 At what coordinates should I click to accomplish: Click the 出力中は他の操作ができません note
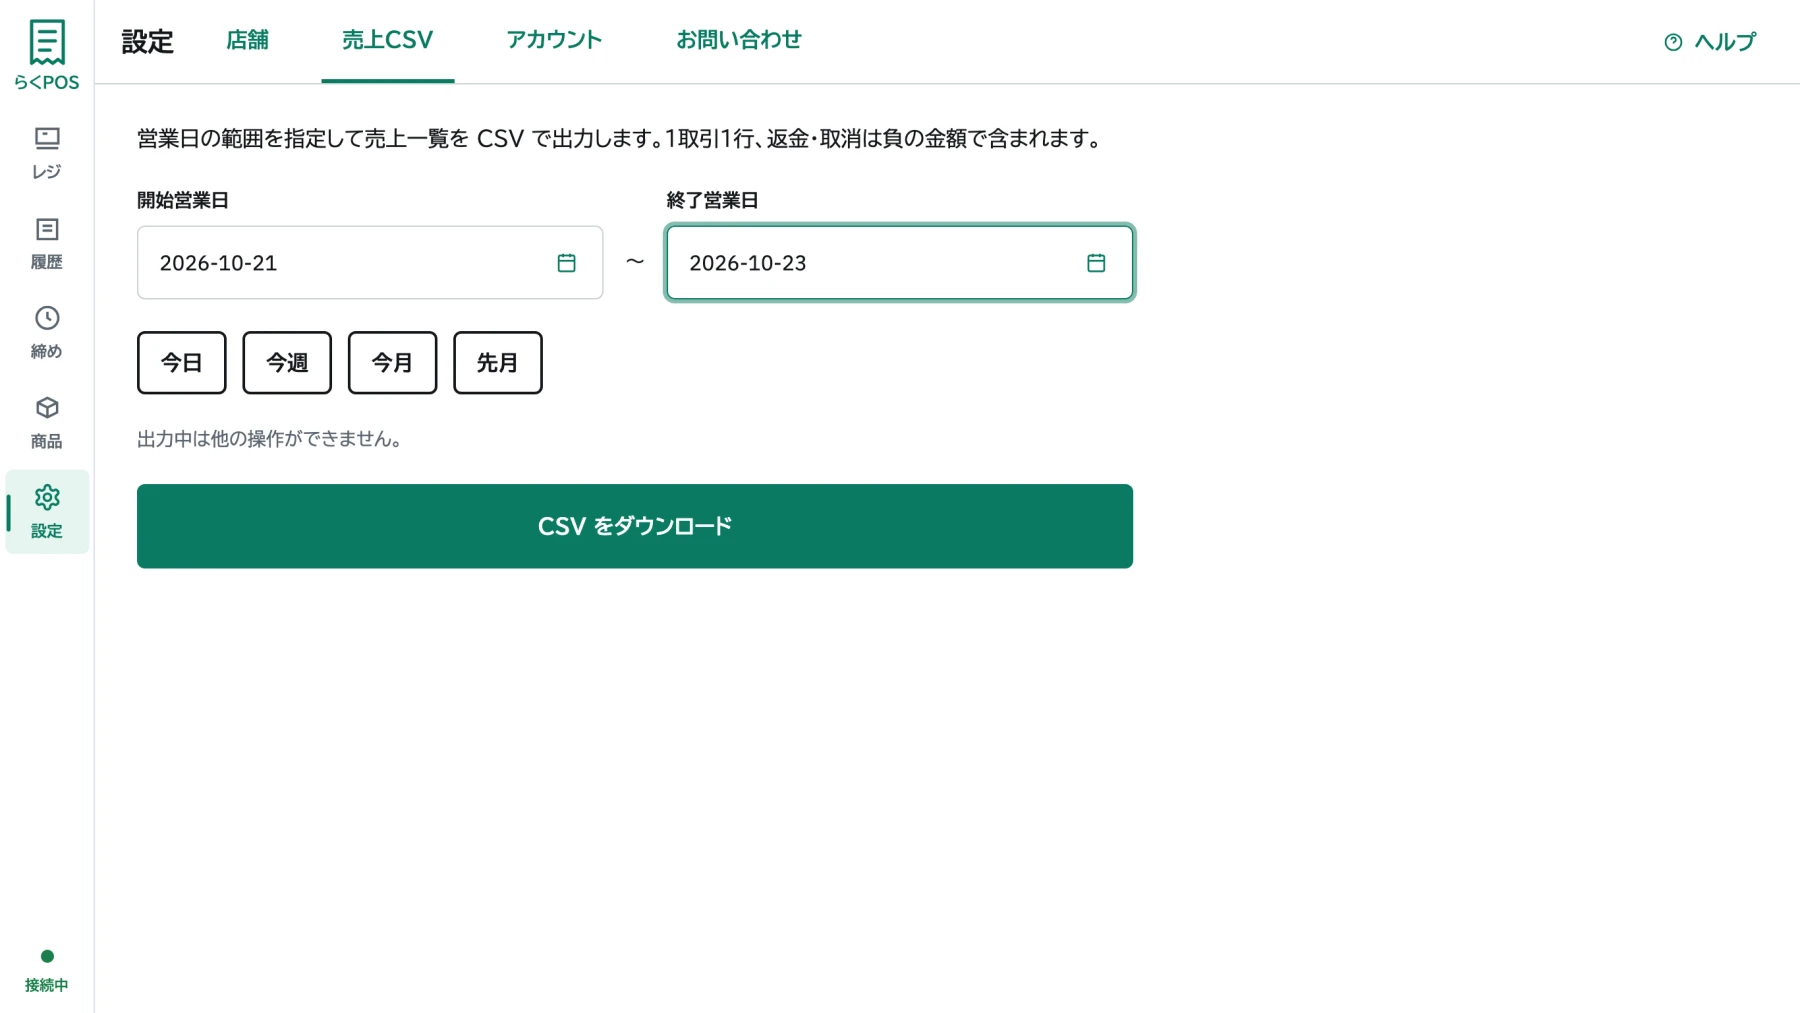click(270, 439)
